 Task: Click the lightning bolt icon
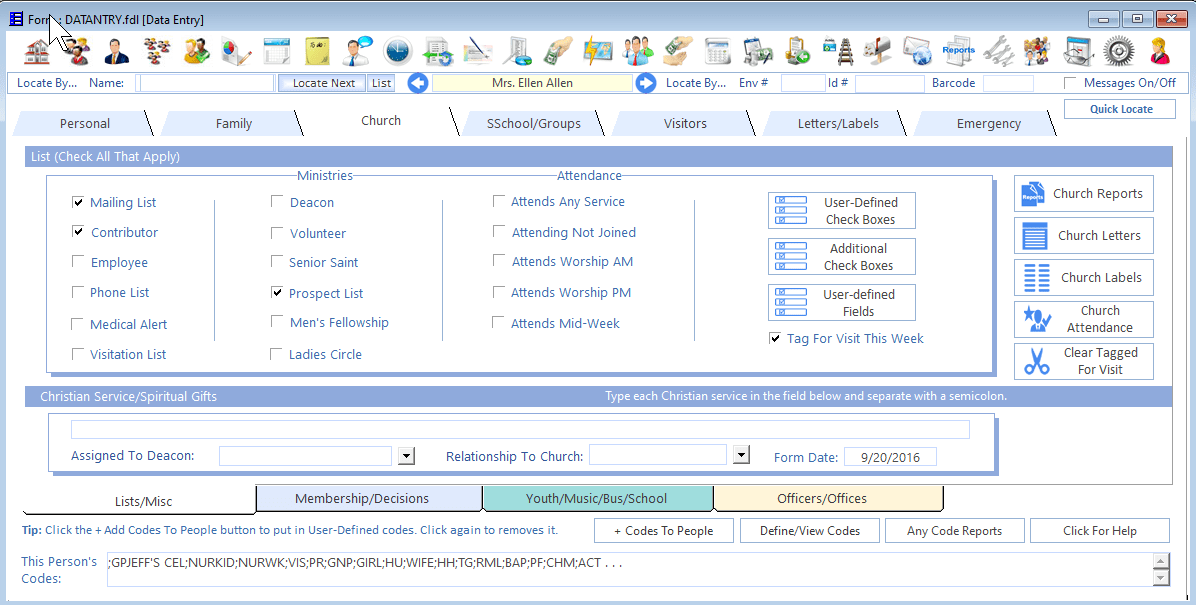point(597,52)
